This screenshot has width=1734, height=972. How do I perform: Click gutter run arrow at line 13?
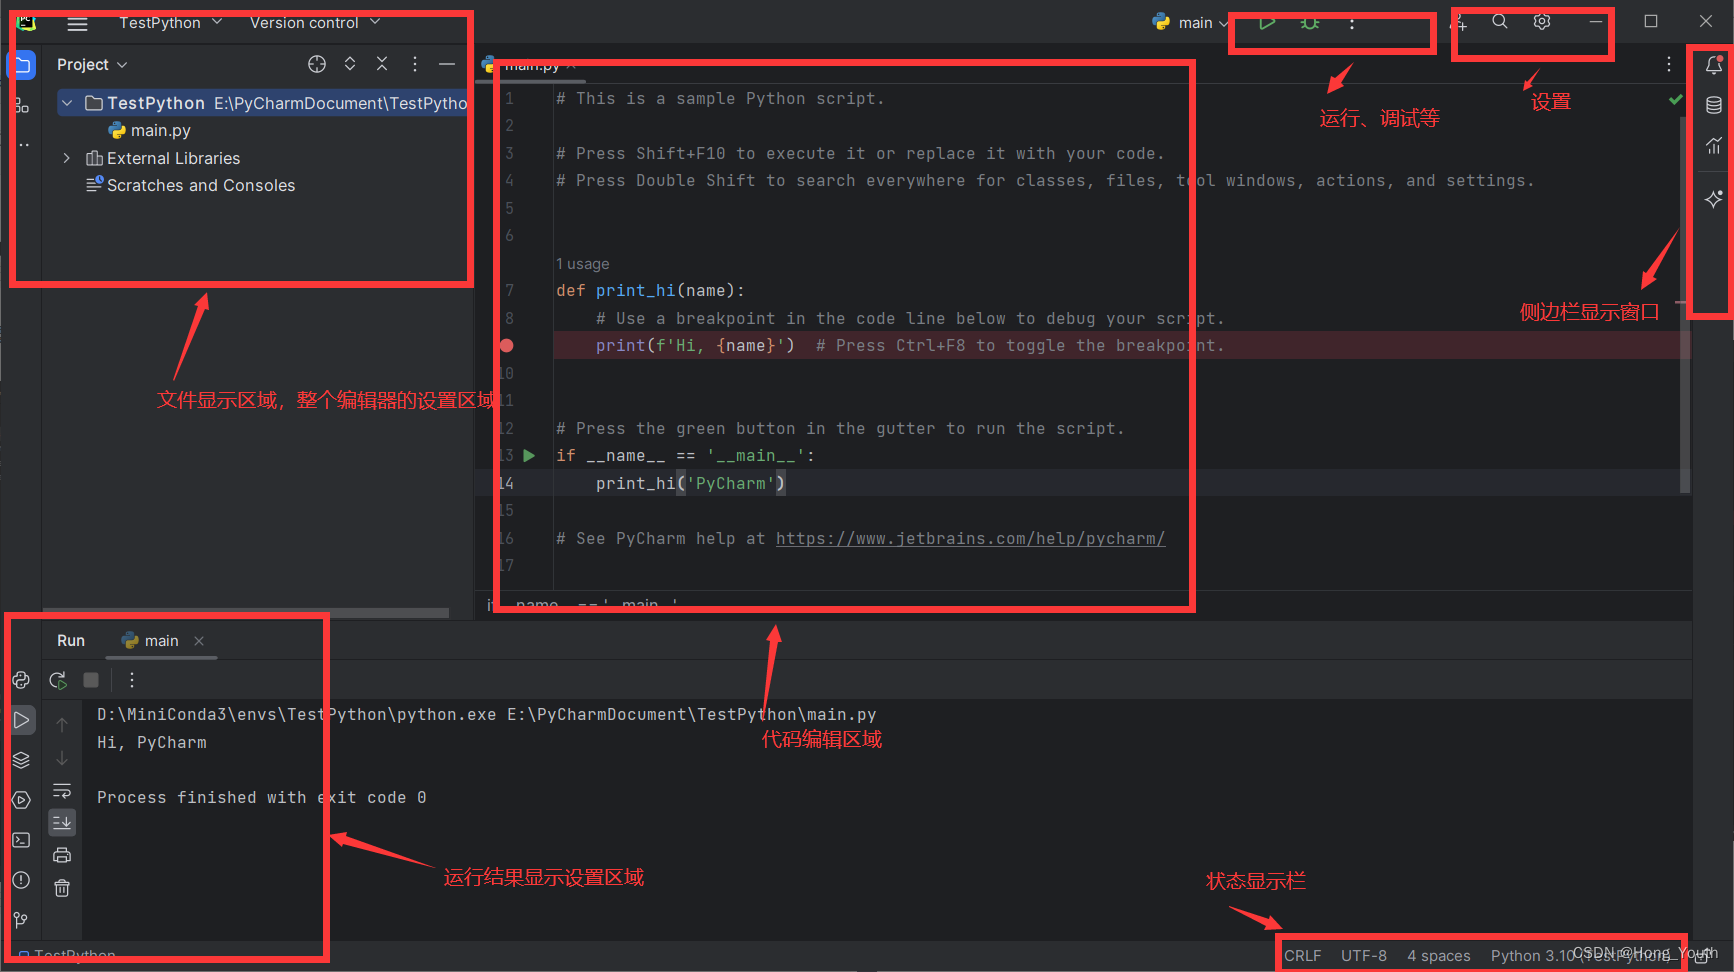[x=529, y=456]
